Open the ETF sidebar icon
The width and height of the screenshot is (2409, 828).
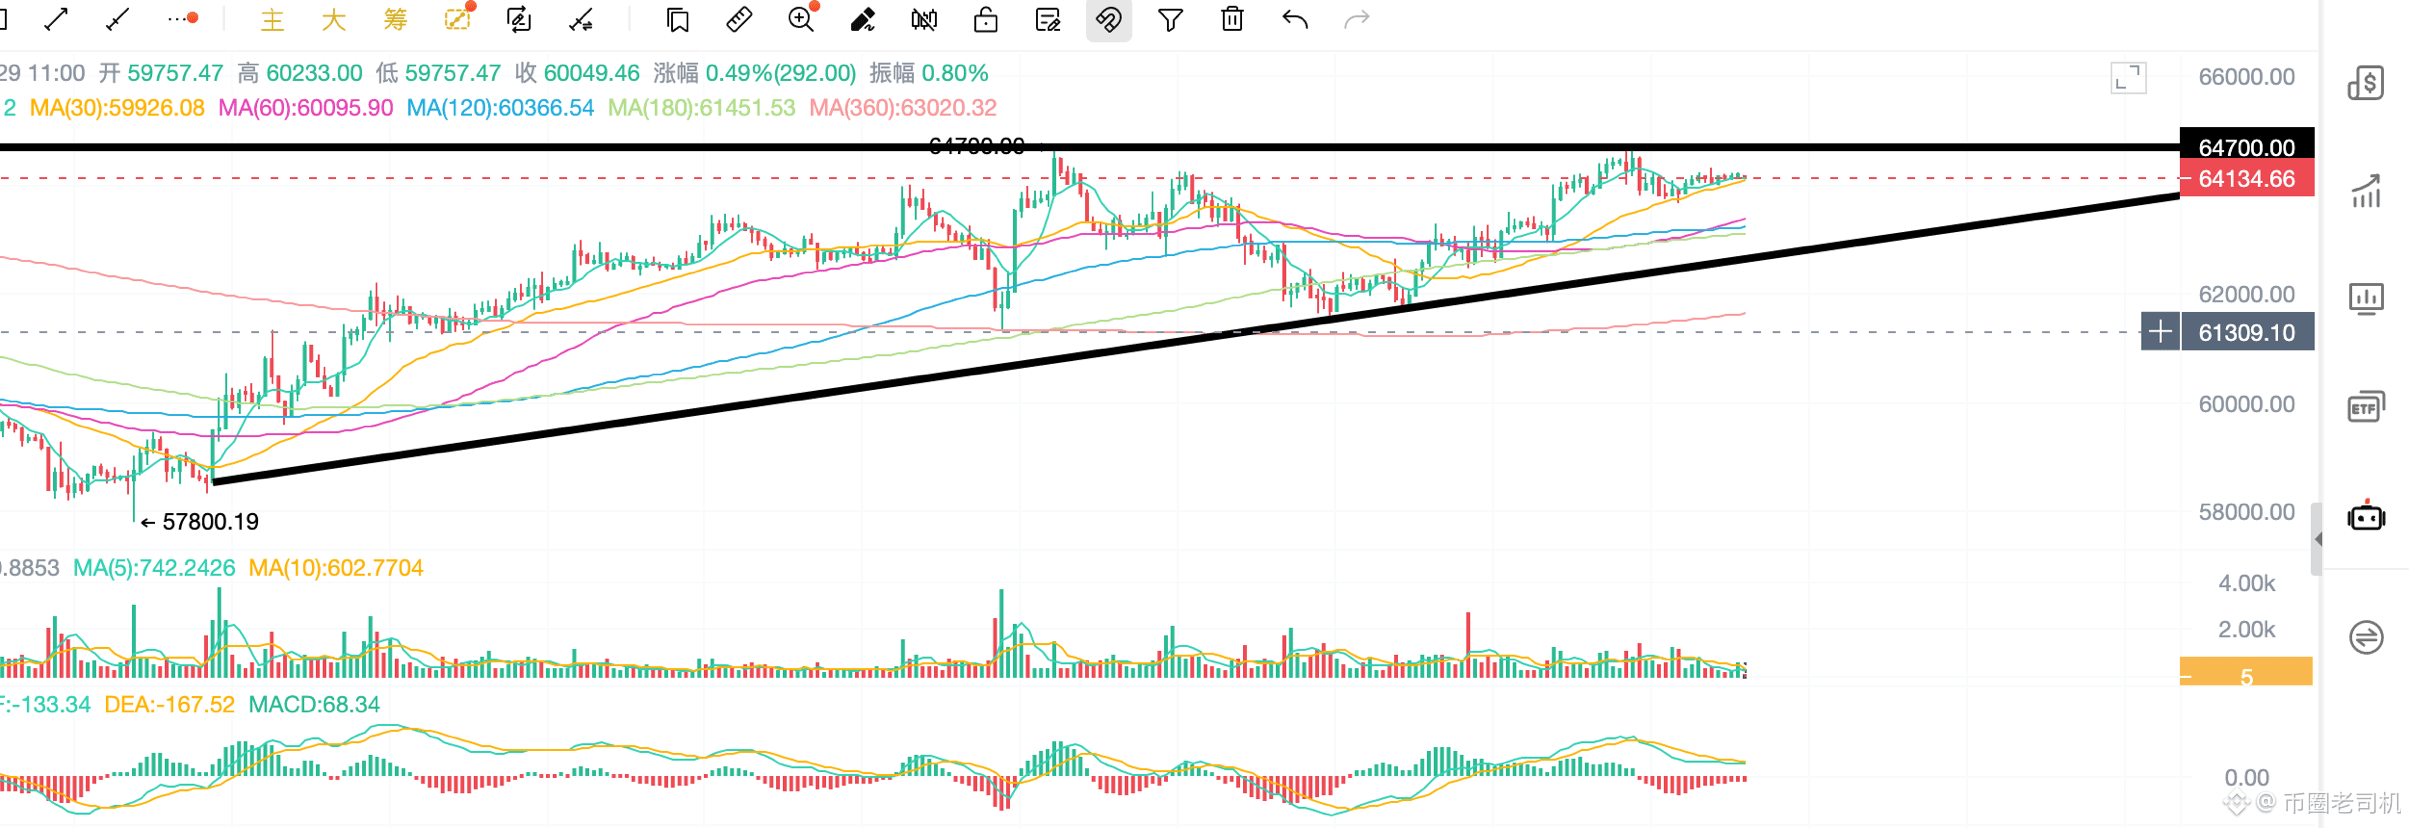coord(2366,407)
